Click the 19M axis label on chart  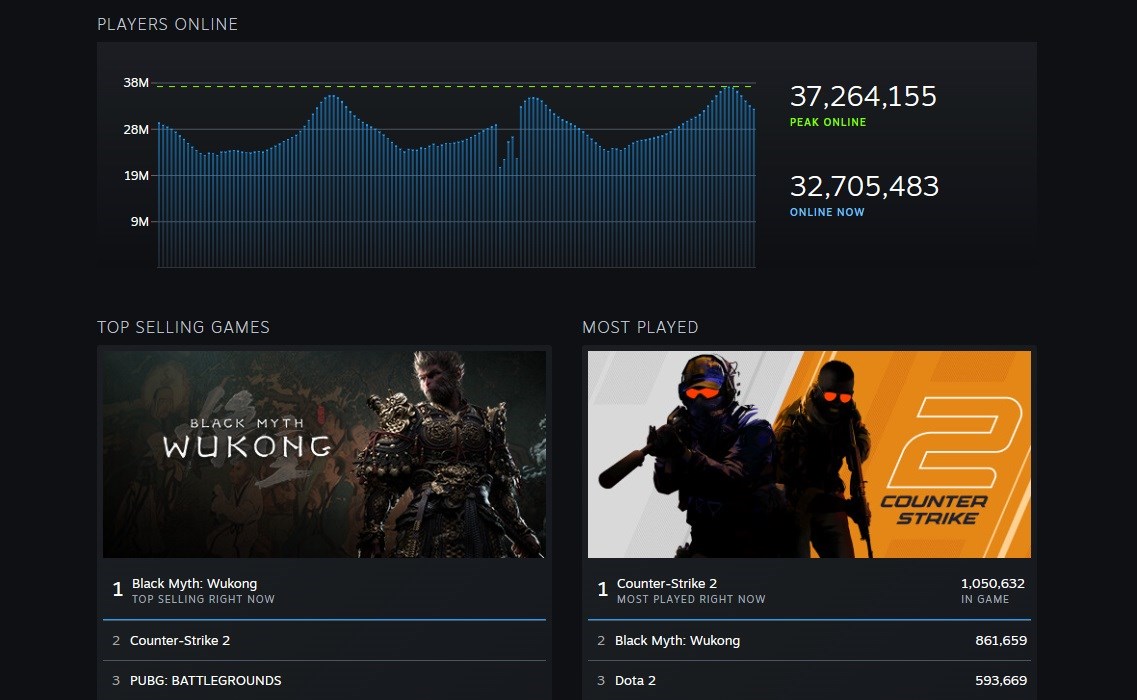coord(136,176)
